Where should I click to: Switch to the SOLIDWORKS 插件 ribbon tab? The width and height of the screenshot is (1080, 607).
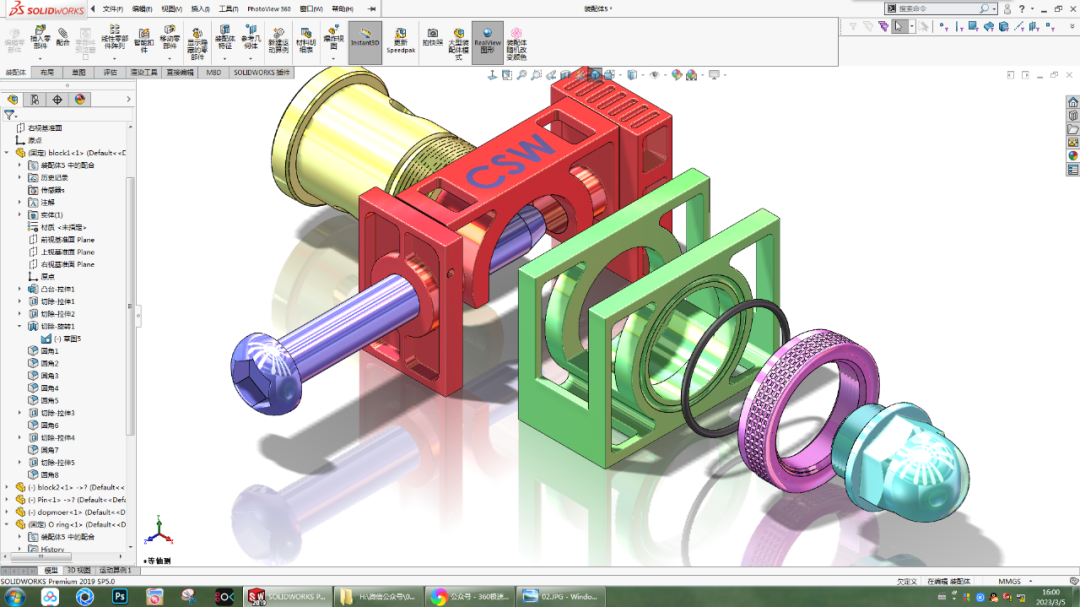point(260,72)
